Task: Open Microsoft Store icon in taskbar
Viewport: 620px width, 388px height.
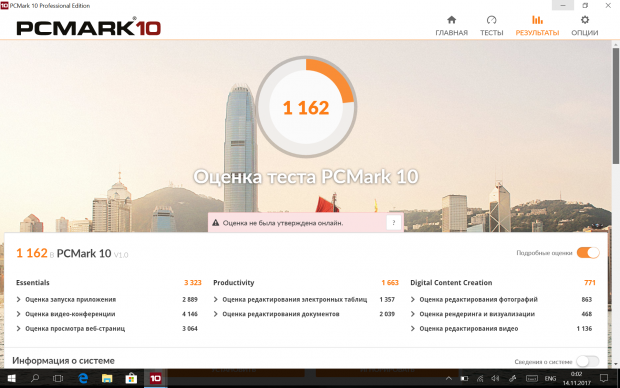Action: (x=131, y=379)
